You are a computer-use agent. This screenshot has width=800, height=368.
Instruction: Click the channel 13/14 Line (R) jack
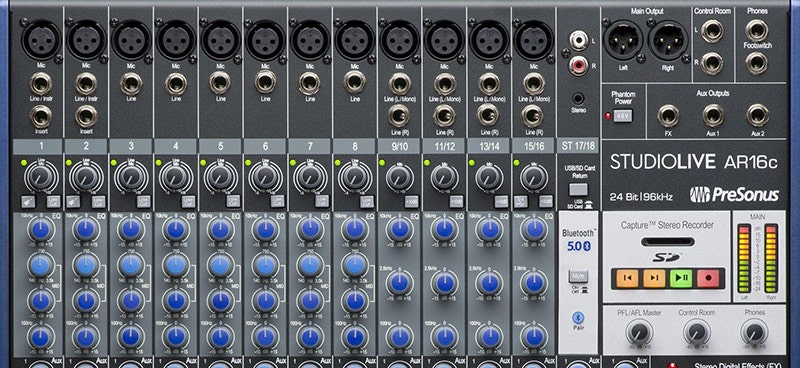(x=488, y=115)
